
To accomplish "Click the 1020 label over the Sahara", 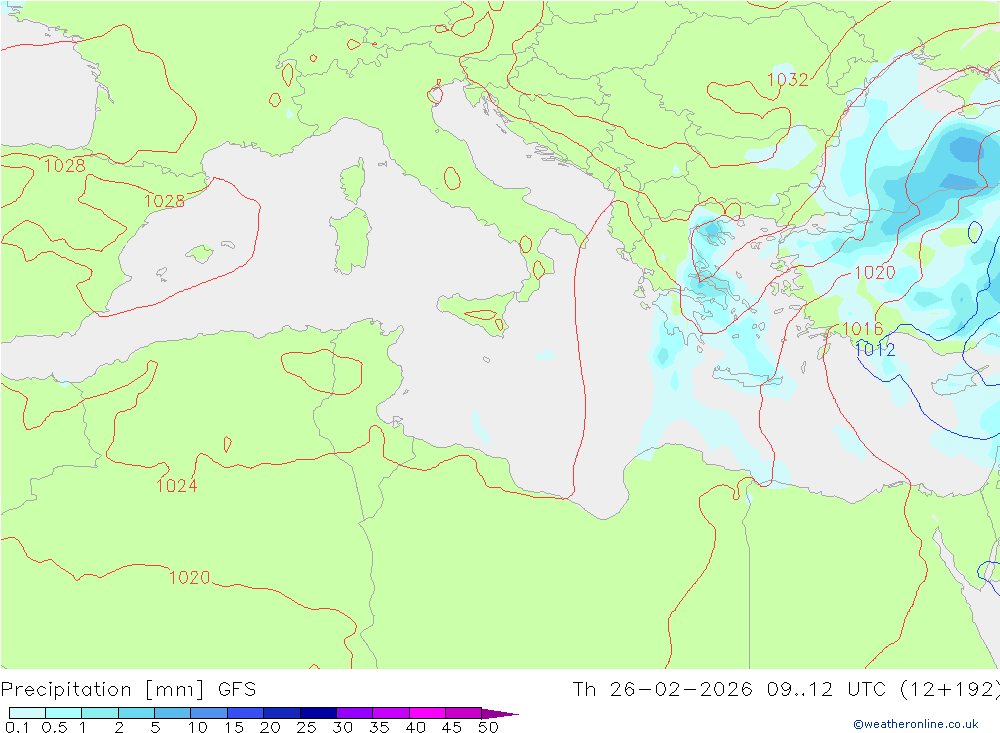I will (189, 578).
